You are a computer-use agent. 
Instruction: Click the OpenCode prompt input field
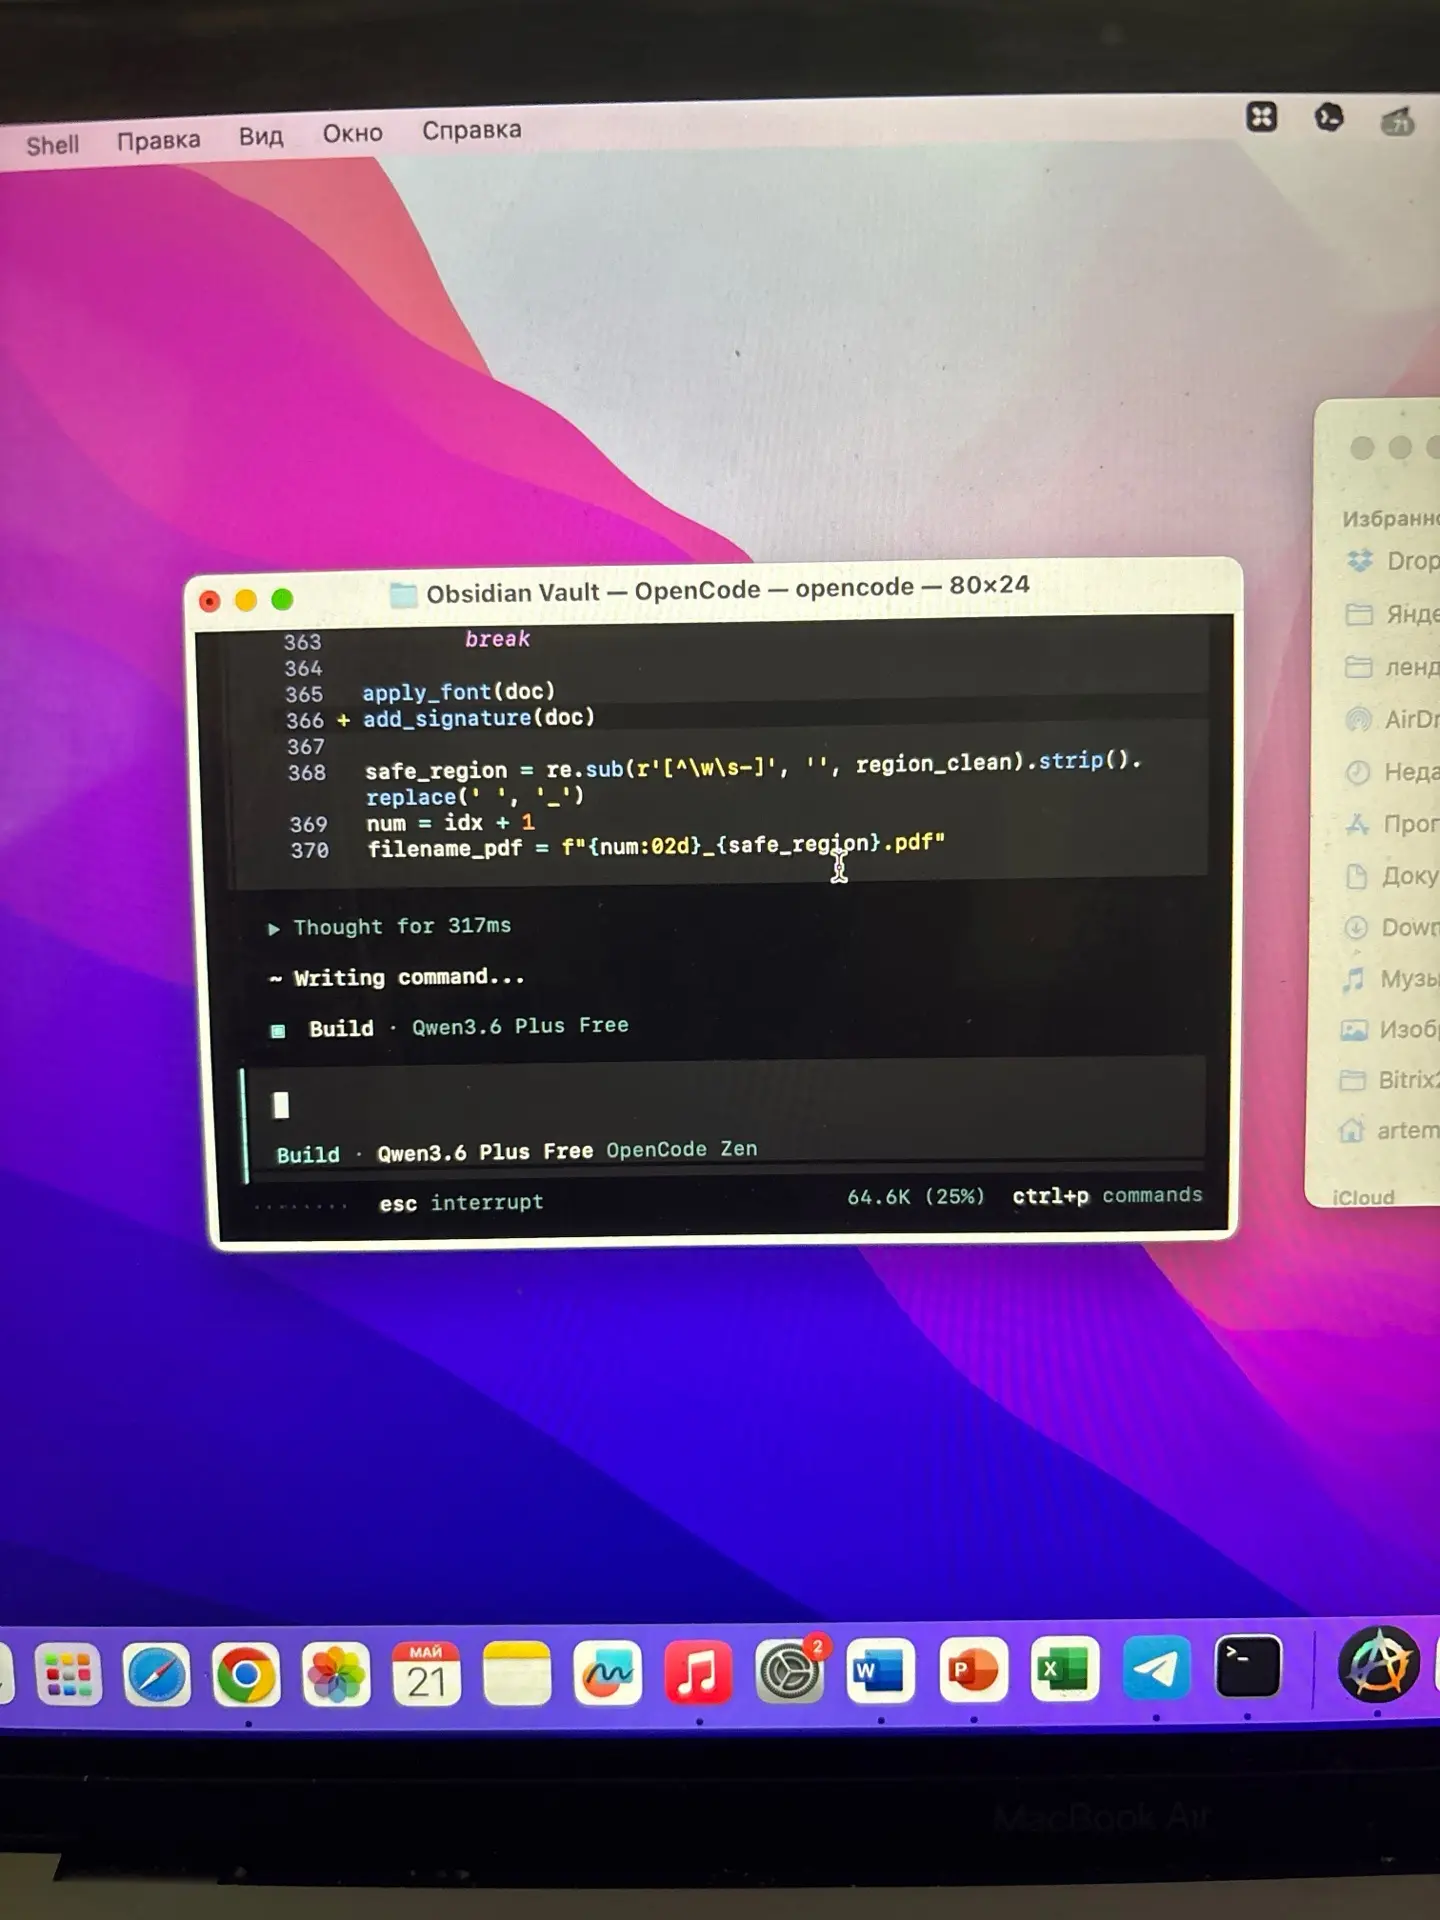point(727,1105)
